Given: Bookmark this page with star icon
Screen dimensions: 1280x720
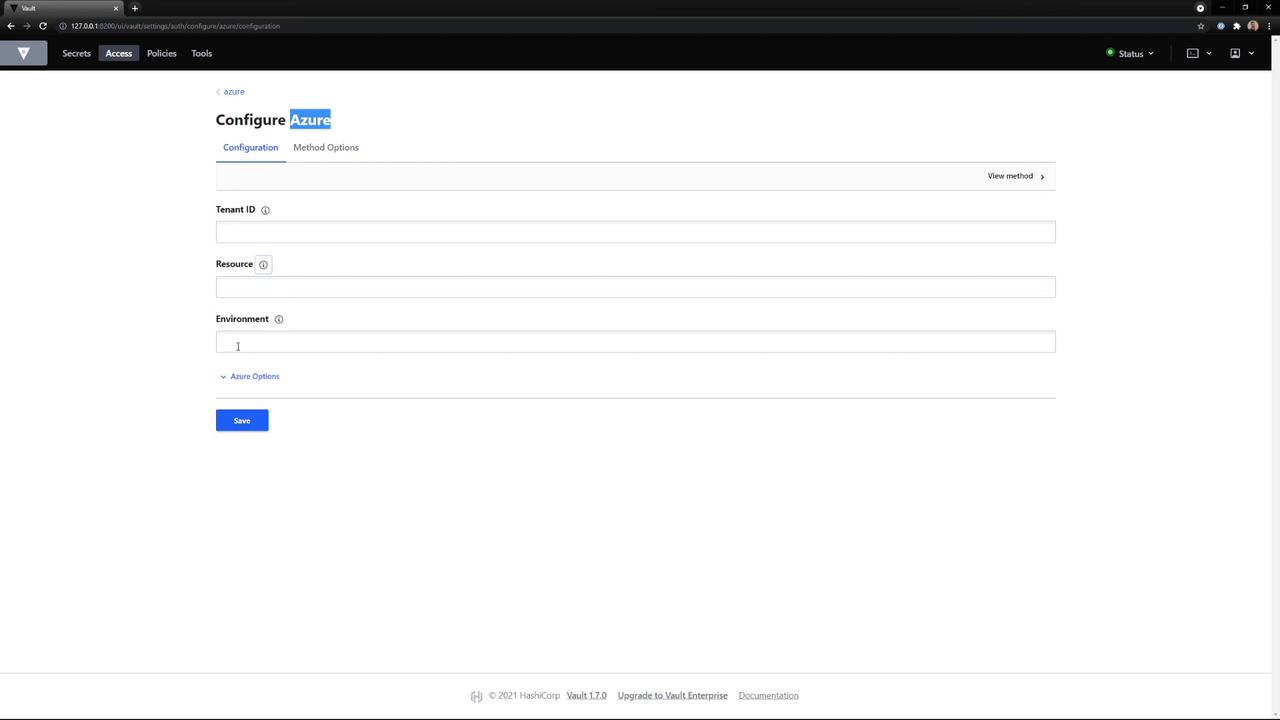Looking at the screenshot, I should pos(1201,26).
